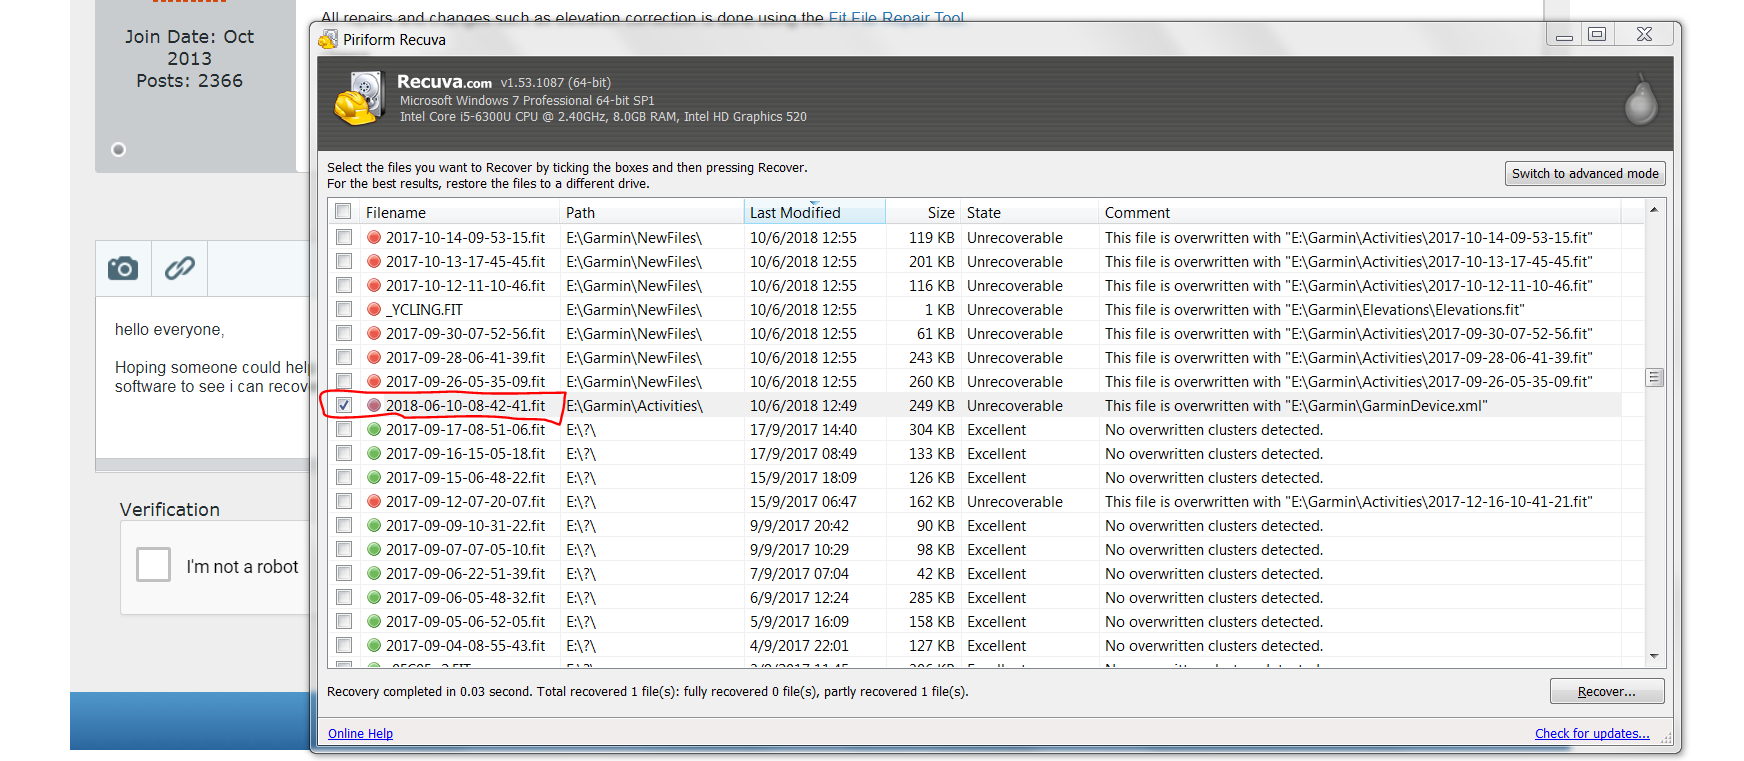
Task: Click the Piriform Recuva title bar icon
Action: click(328, 40)
